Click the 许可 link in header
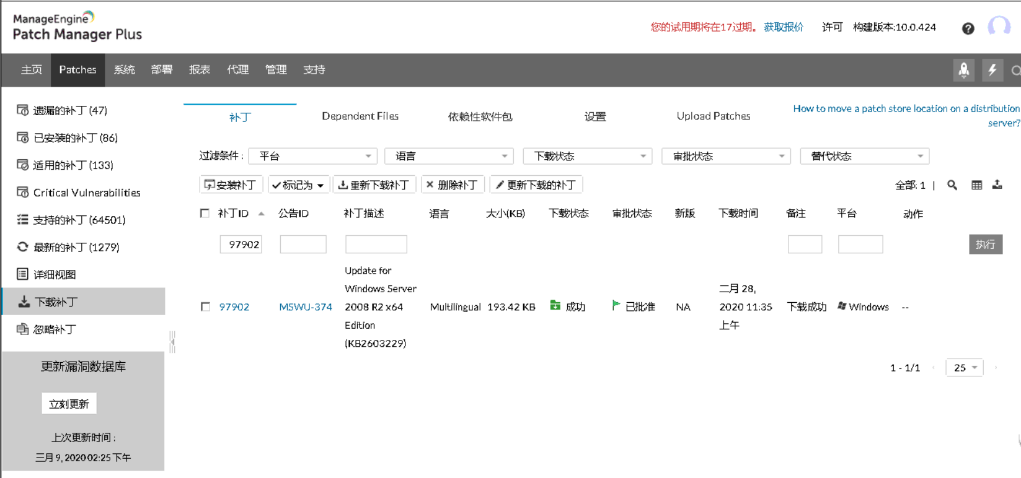 tap(832, 27)
